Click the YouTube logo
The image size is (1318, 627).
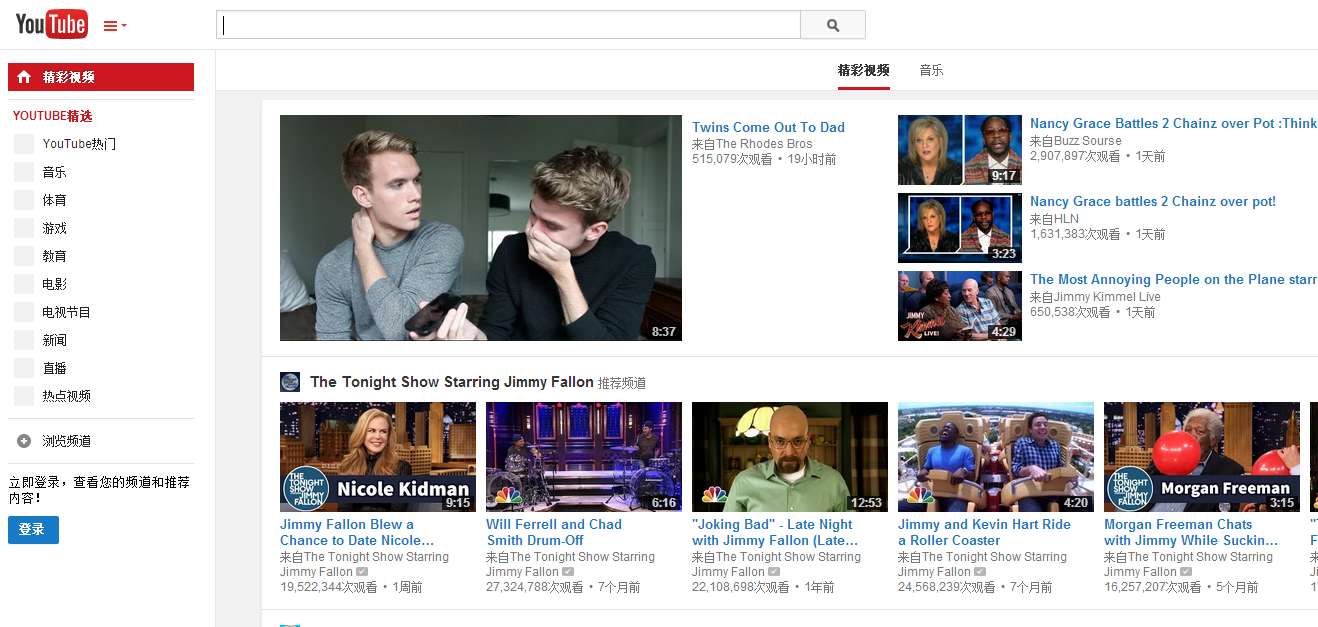52,24
